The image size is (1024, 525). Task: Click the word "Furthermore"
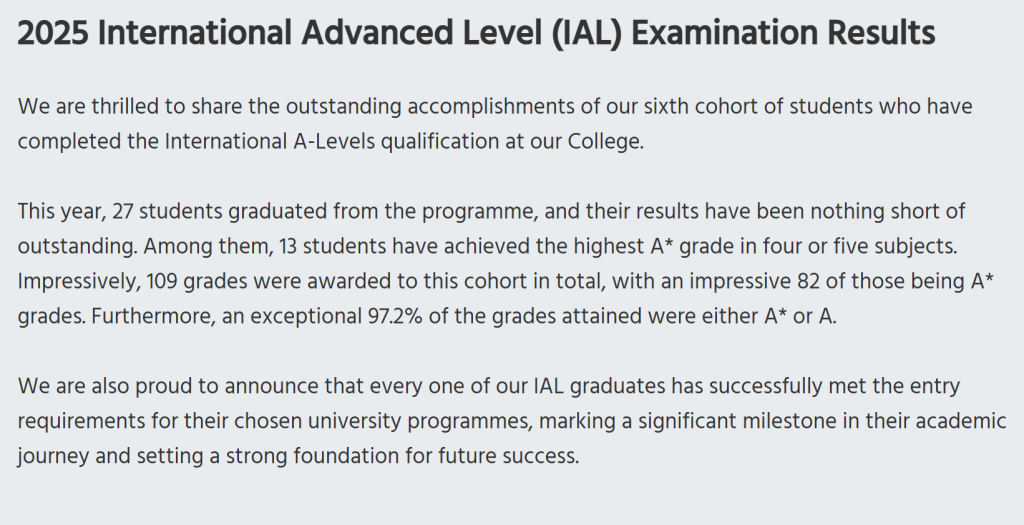click(132, 317)
